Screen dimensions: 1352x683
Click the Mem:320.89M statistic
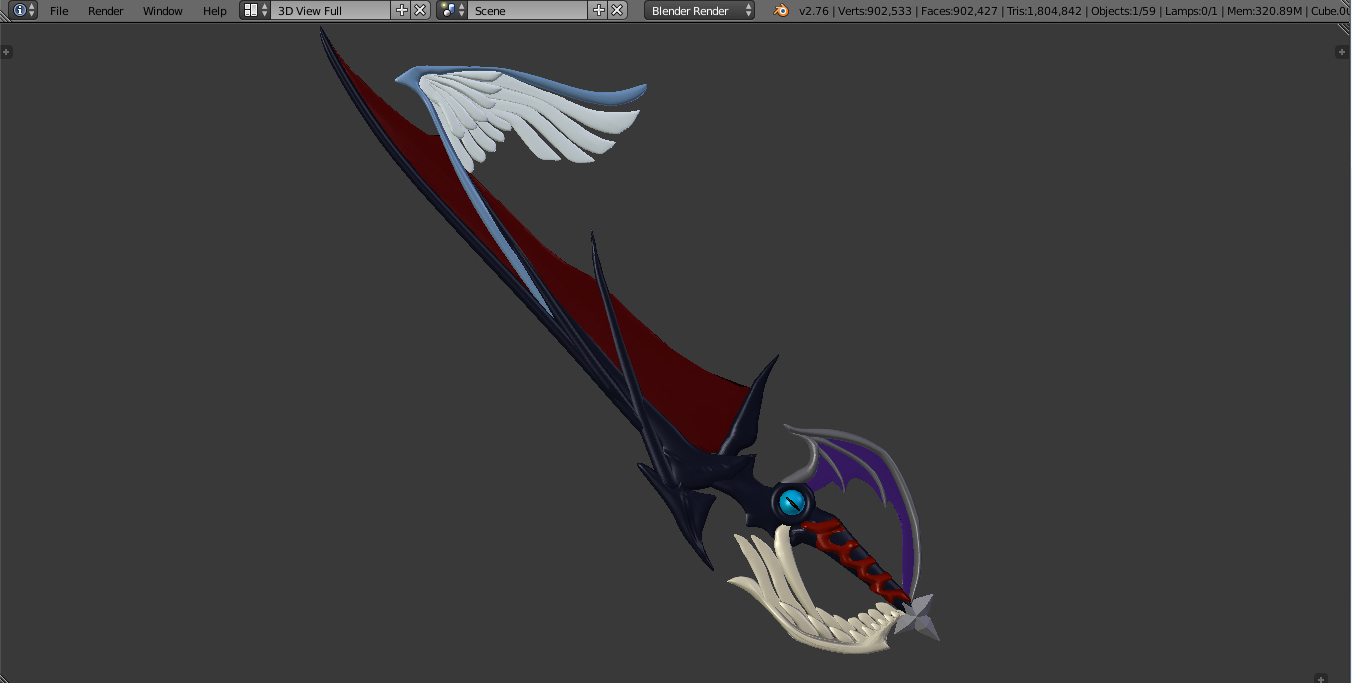point(1262,11)
